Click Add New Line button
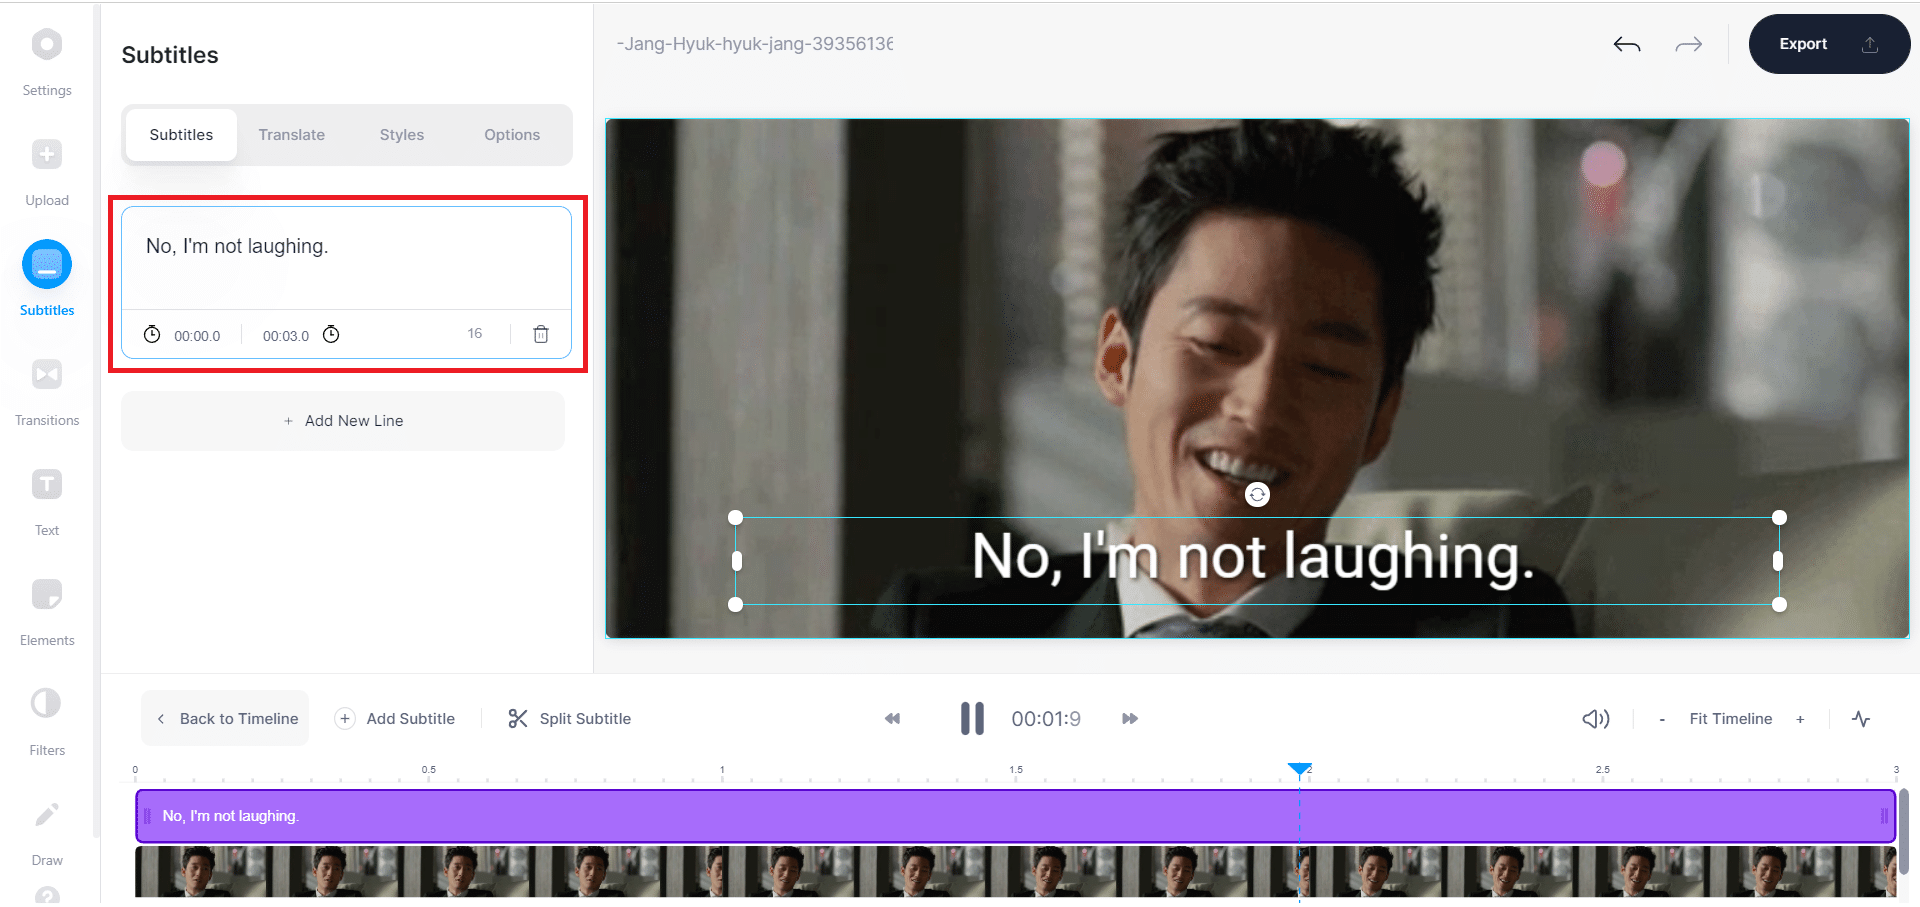 click(343, 421)
